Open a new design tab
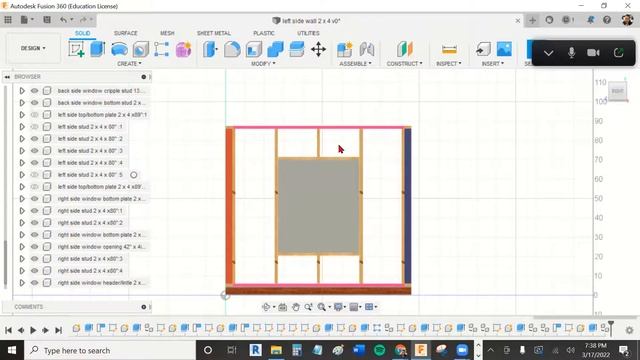Viewport: 640px width, 360px height. [x=532, y=20]
